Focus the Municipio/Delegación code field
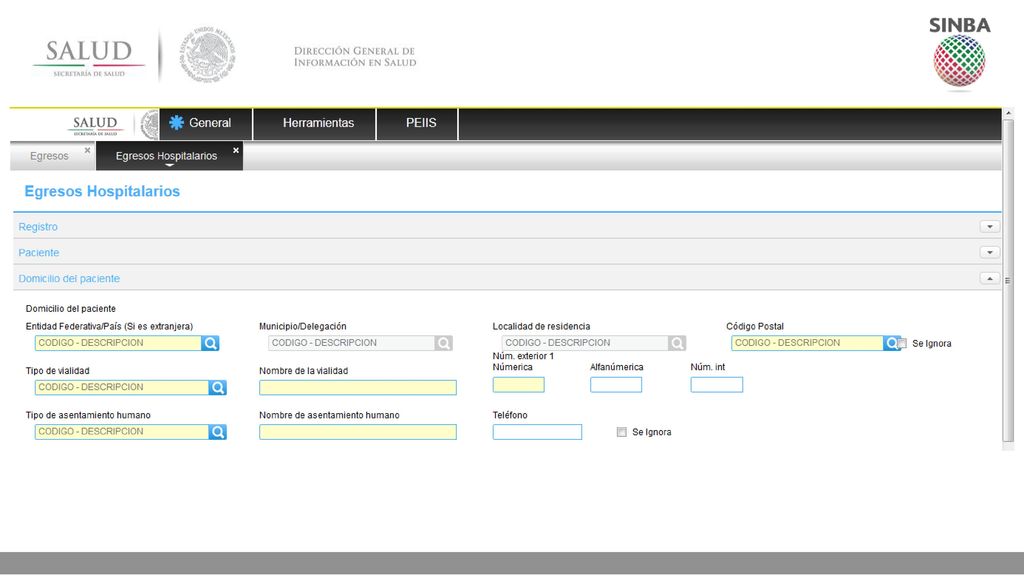 pyautogui.click(x=351, y=343)
